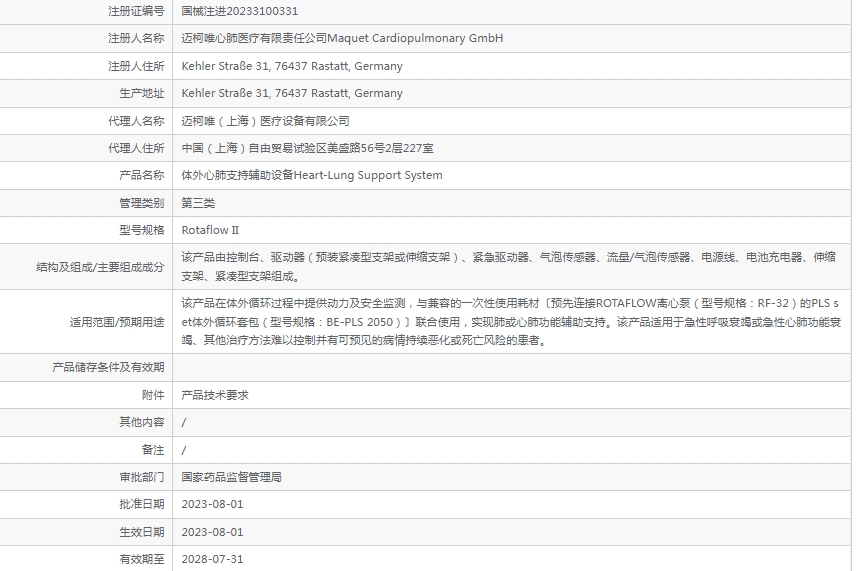
Task: Open the 产品技术要求 attachment
Action: tap(215, 395)
